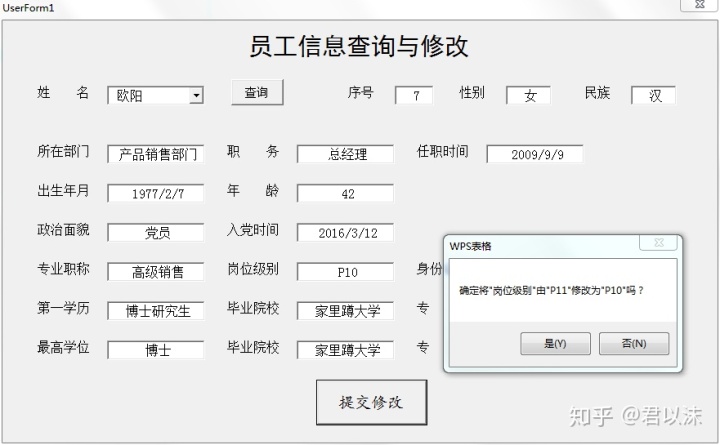The image size is (720, 445).
Task: Click the 员工信息查询与修改 heading
Action: coord(359,46)
